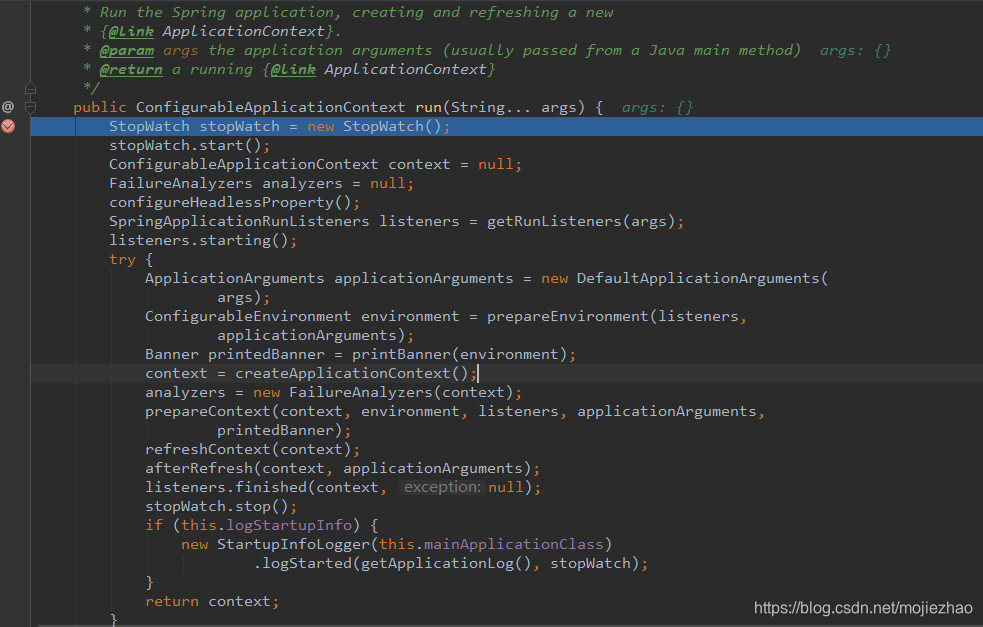Click the 'exception:' parameter hint
Image resolution: width=983 pixels, height=627 pixels.
(x=442, y=487)
